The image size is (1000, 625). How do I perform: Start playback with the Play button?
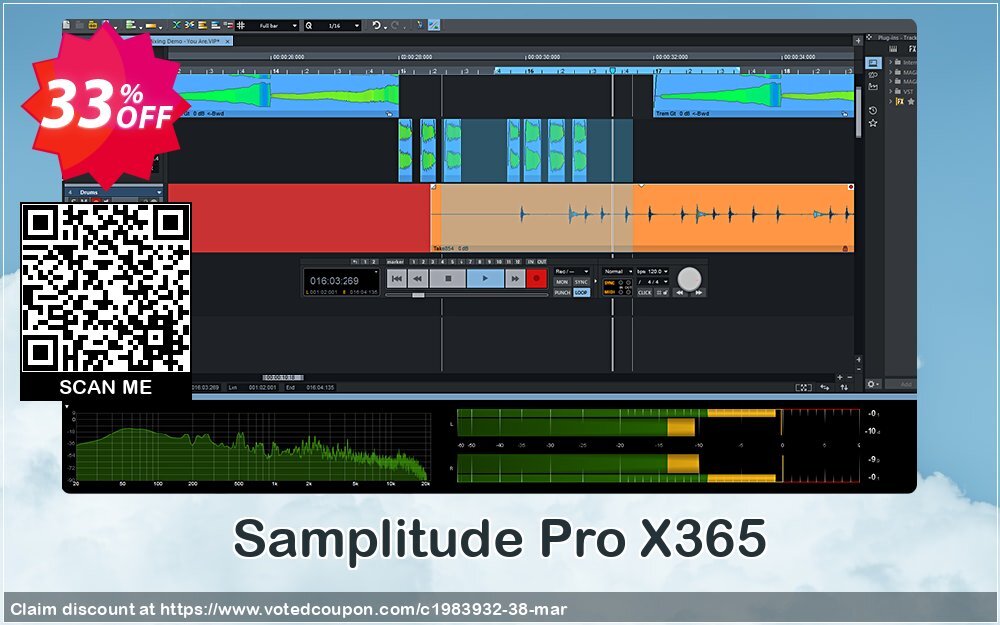485,279
